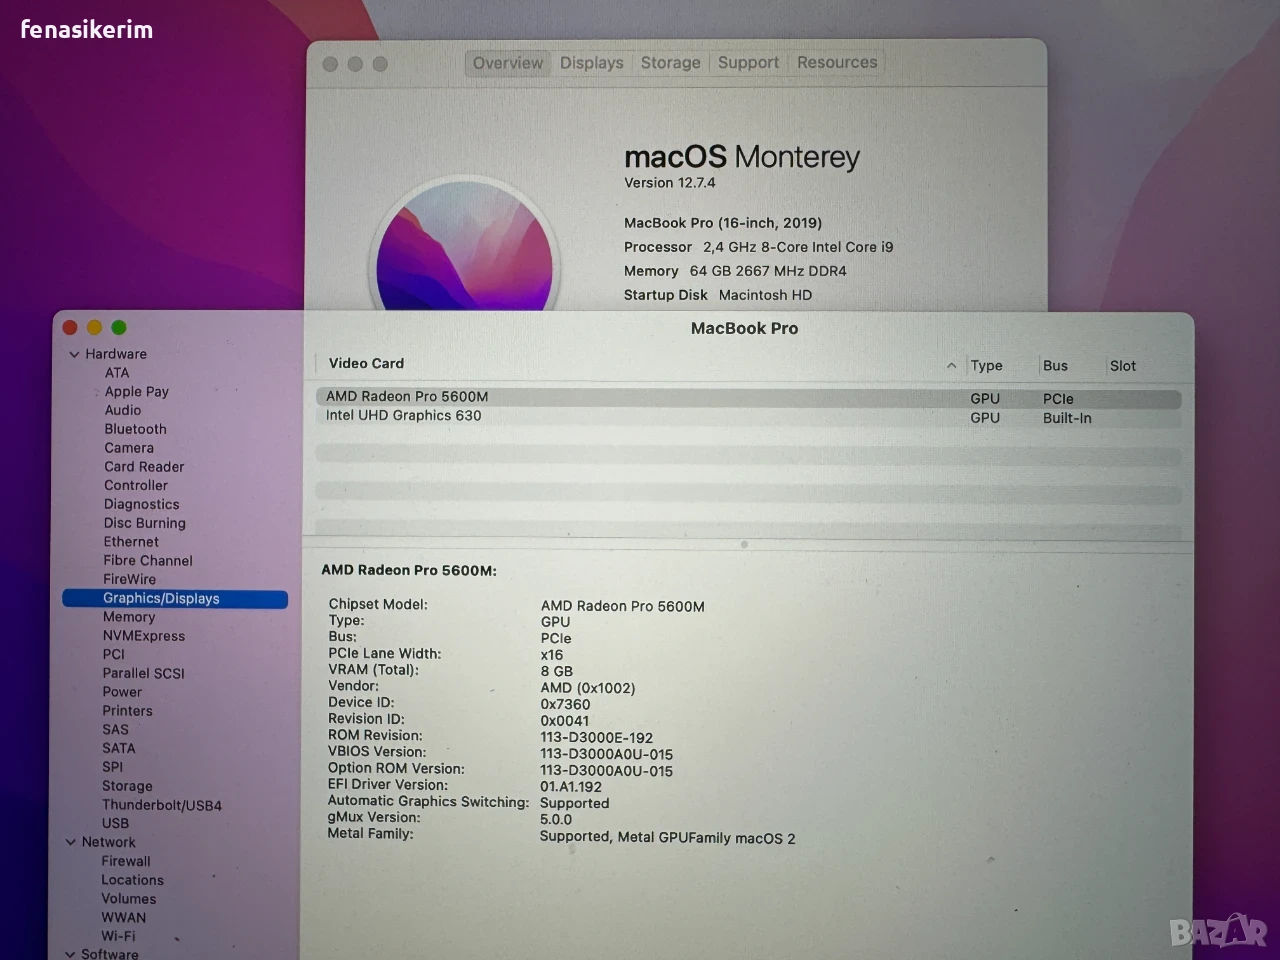Select WWAN under Network

point(123,918)
